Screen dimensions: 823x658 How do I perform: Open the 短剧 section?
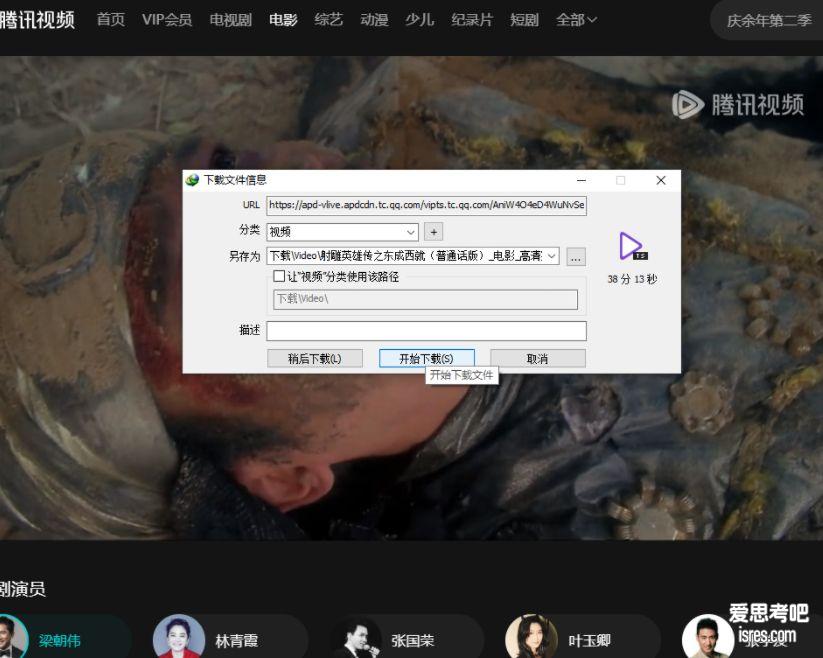coord(524,20)
